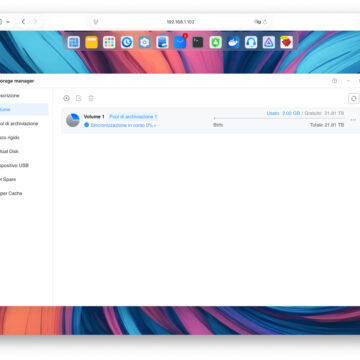The height and width of the screenshot is (360, 360).
Task: Open the colorful app grid icon in dock
Action: coord(109,42)
